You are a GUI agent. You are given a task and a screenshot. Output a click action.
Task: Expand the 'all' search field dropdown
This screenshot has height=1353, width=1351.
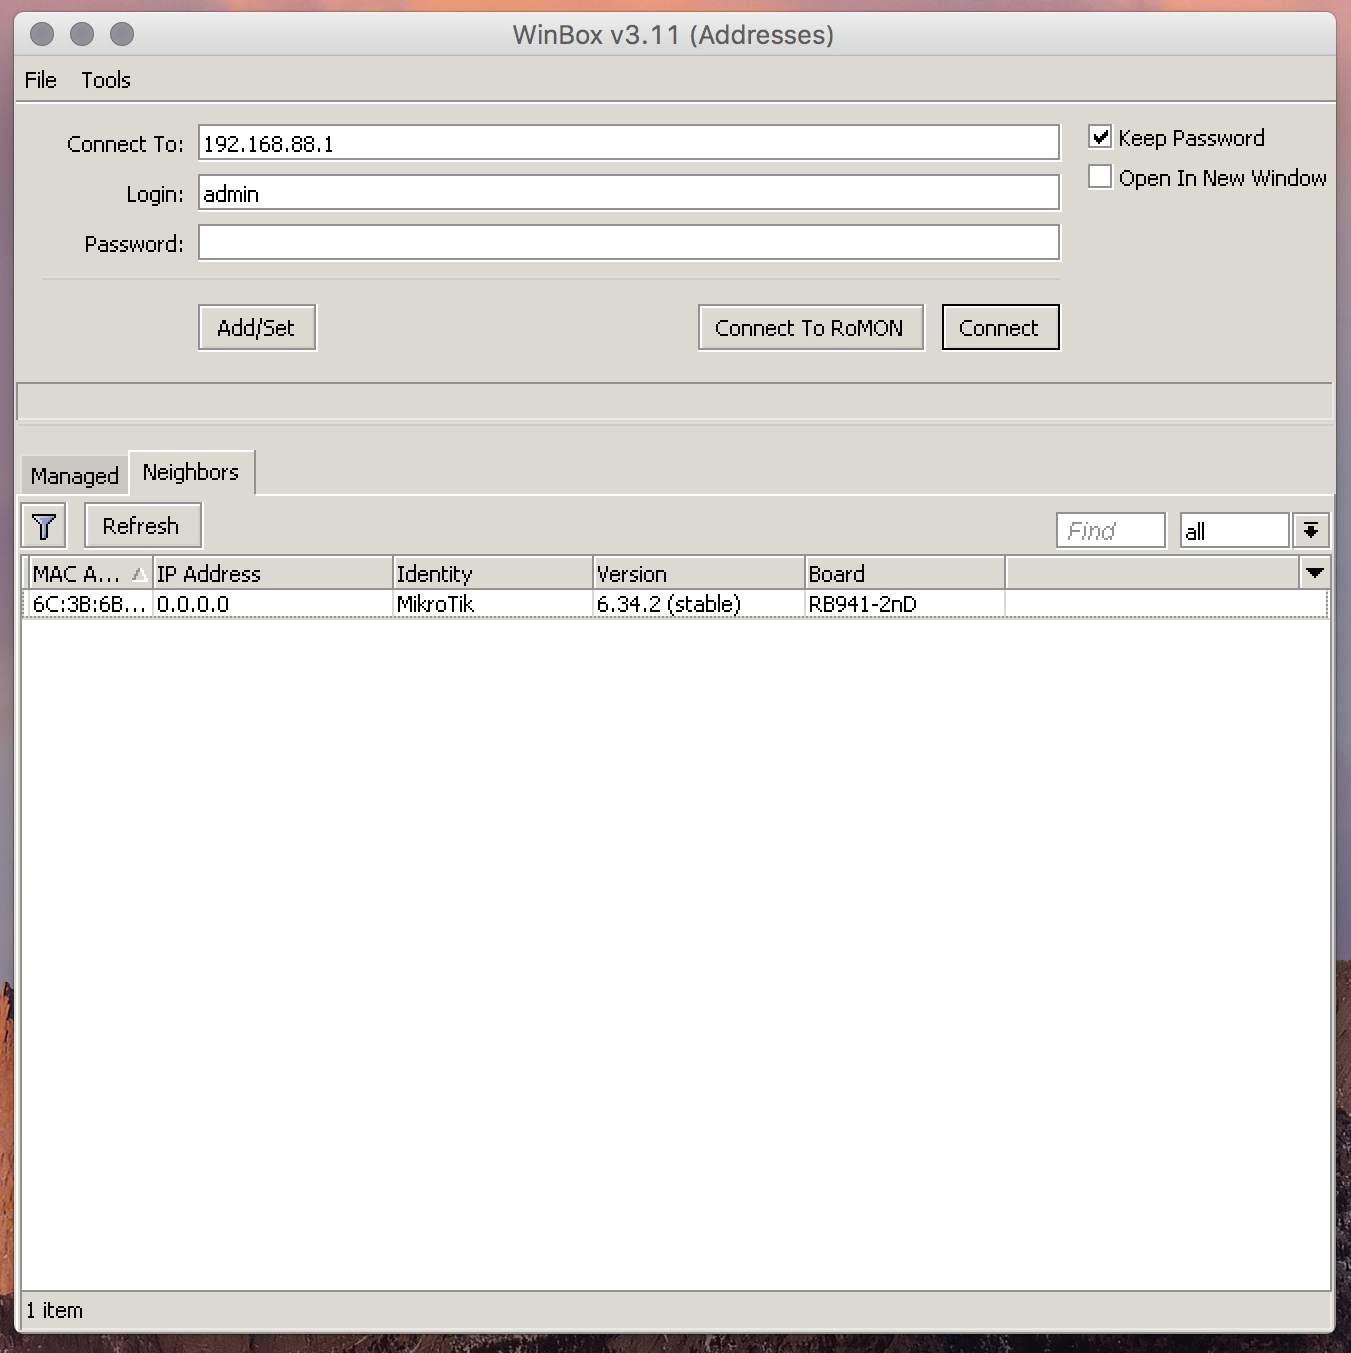click(x=1311, y=531)
